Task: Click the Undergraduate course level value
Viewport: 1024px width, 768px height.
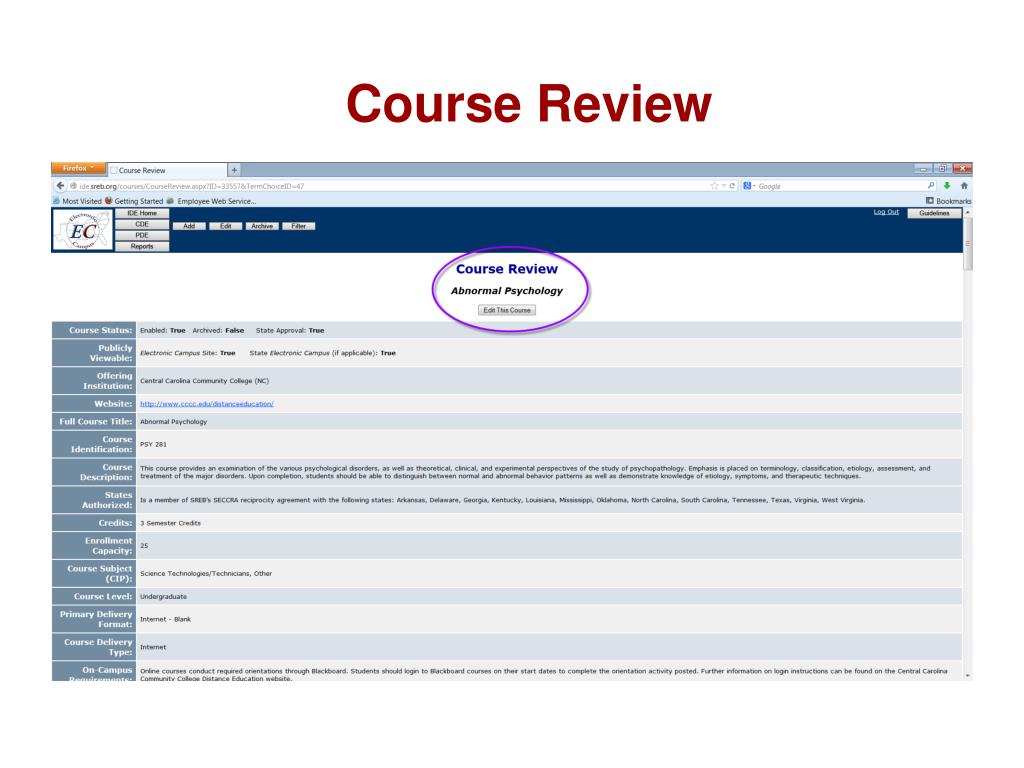Action: (163, 597)
